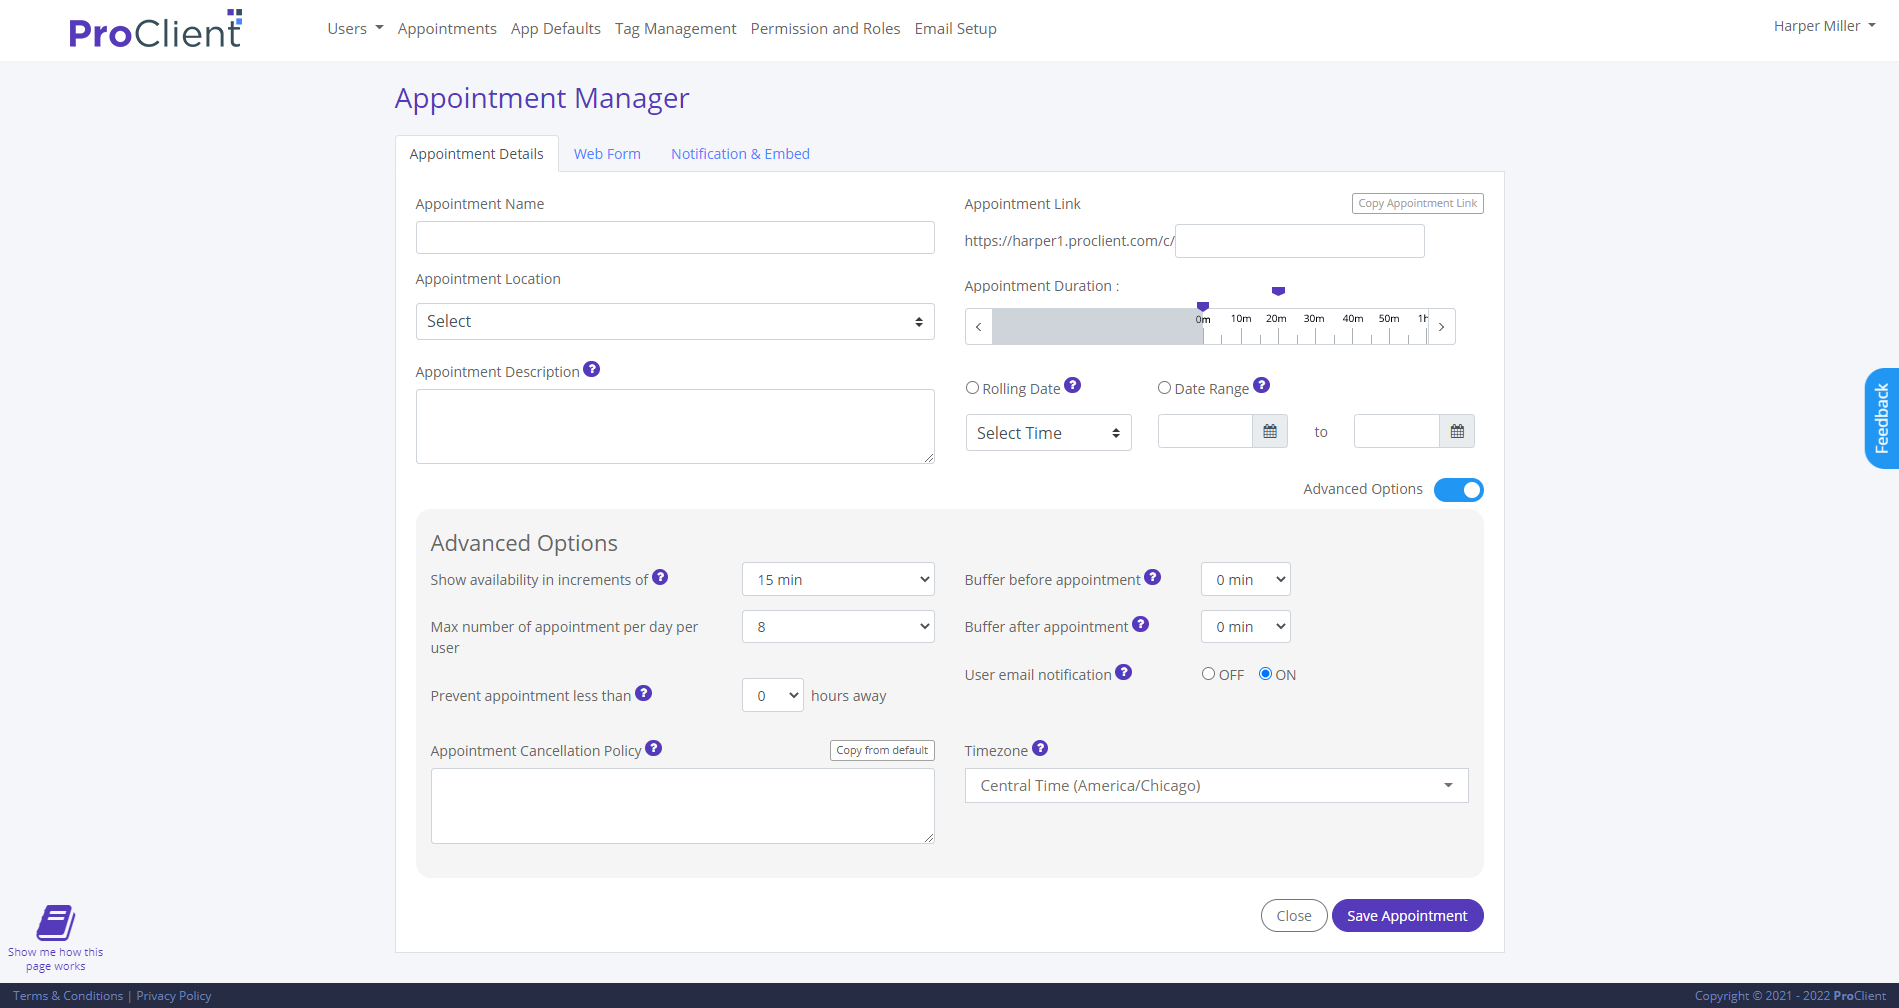
Task: Click the Close button
Action: coord(1294,915)
